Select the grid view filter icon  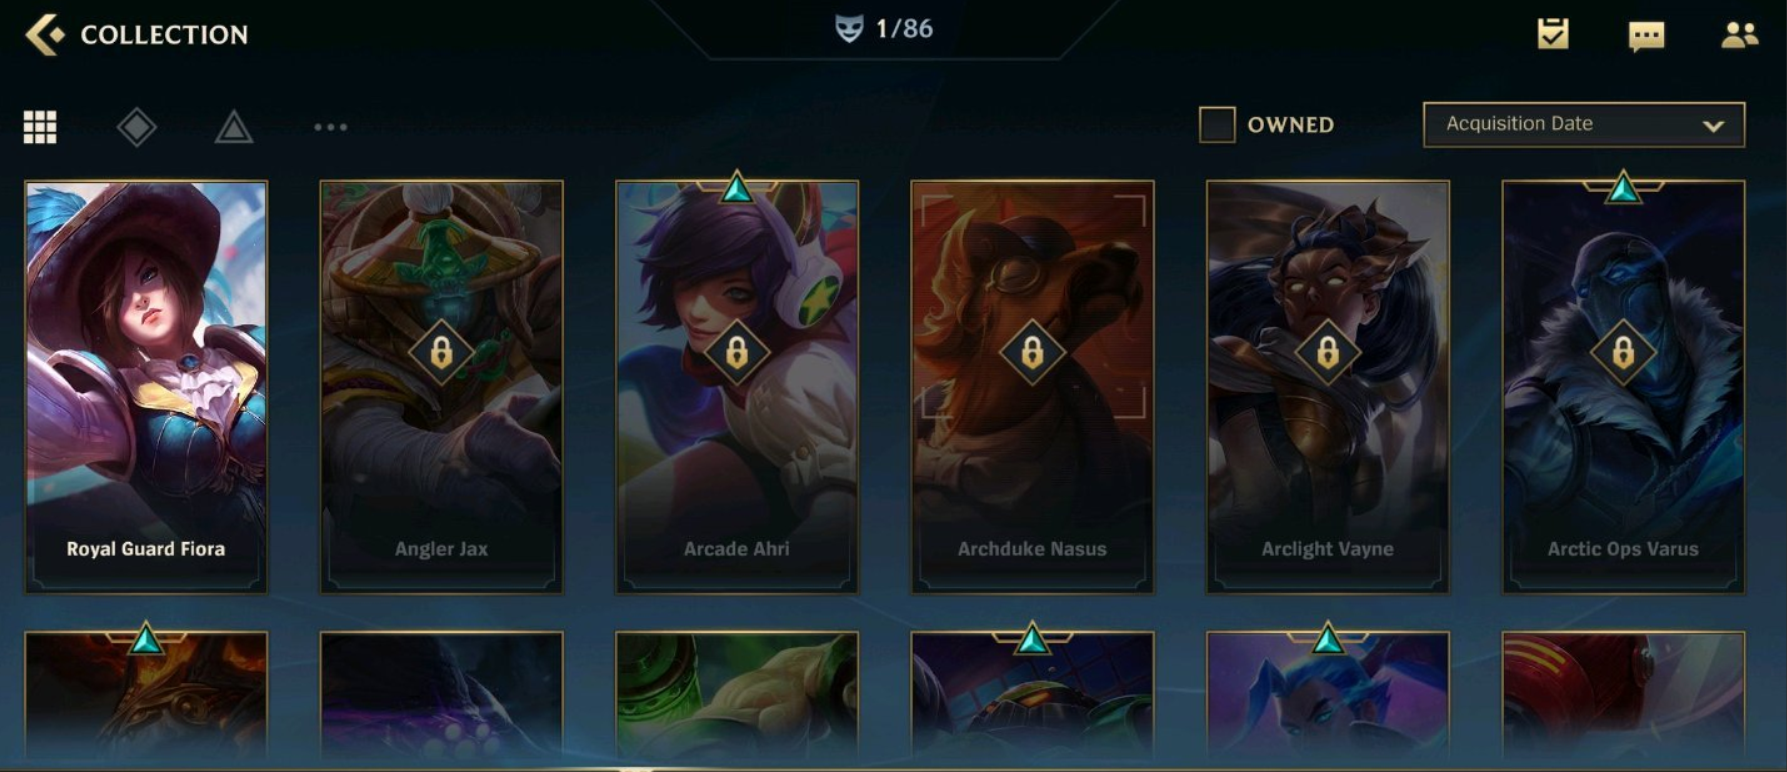pos(40,127)
